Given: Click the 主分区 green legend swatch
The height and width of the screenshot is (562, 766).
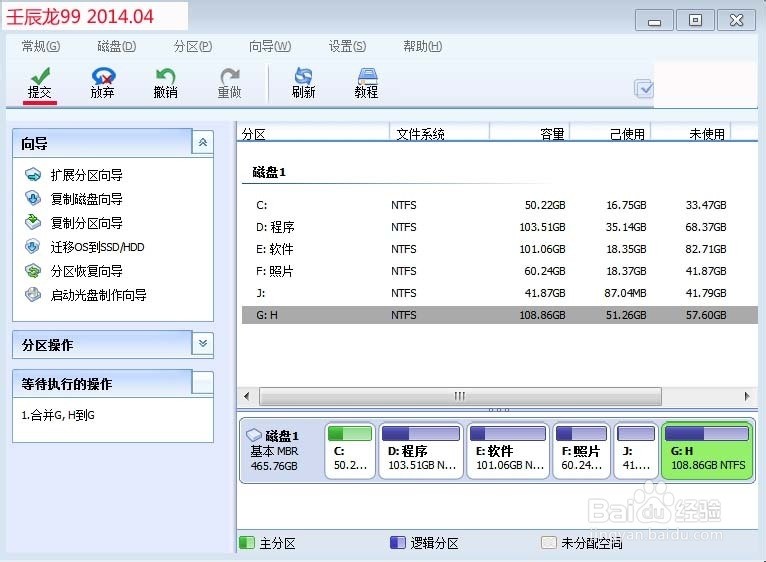Looking at the screenshot, I should pos(247,542).
